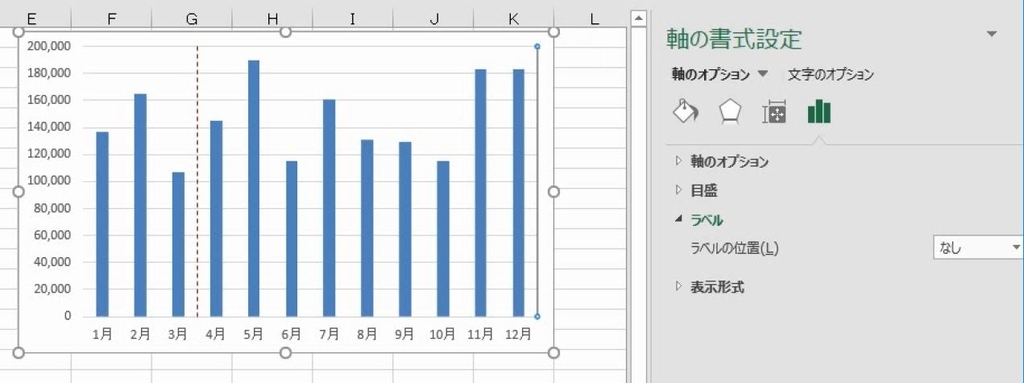Click the 5月 category axis label
Image resolution: width=1024 pixels, height=383 pixels.
click(253, 334)
